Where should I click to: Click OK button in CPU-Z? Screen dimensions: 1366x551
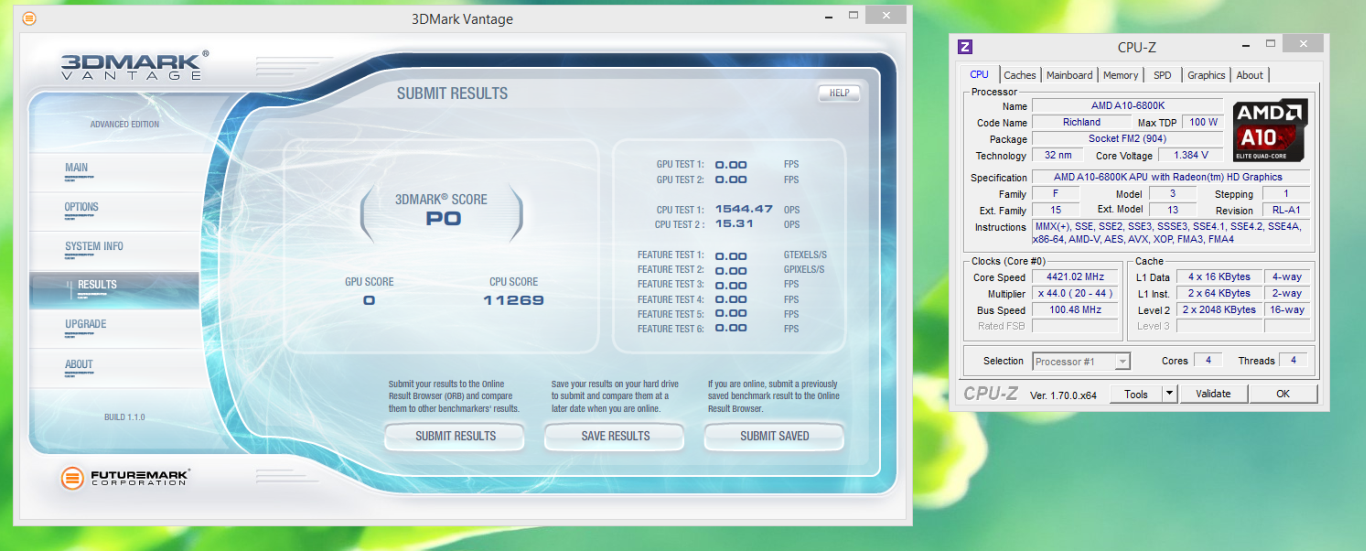coord(1283,394)
